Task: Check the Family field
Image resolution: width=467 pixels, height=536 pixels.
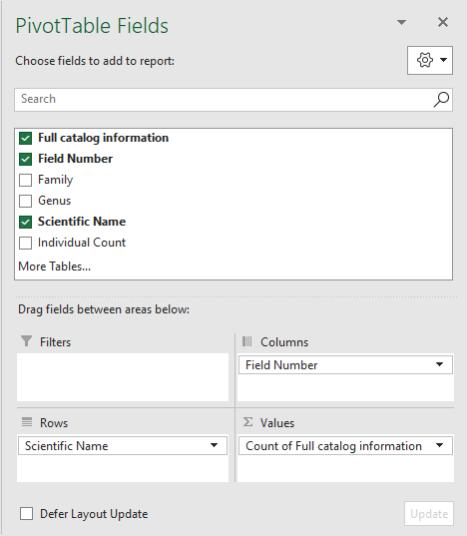Action: point(26,180)
